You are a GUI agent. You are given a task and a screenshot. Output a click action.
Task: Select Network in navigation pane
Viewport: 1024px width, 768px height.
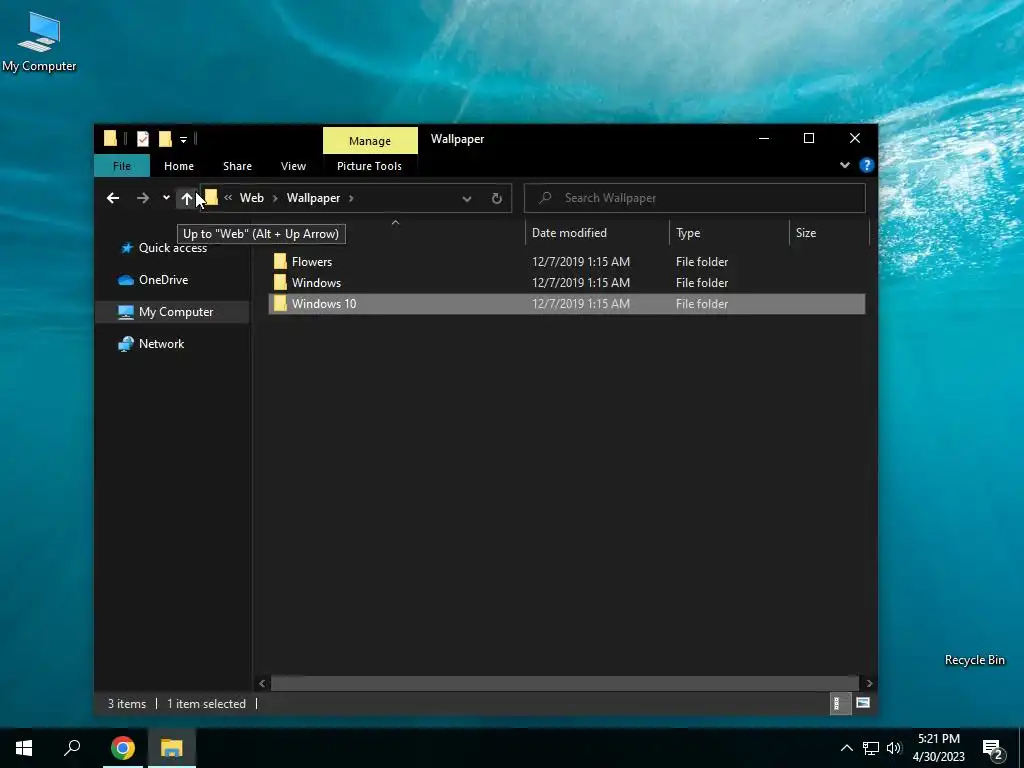coord(161,344)
